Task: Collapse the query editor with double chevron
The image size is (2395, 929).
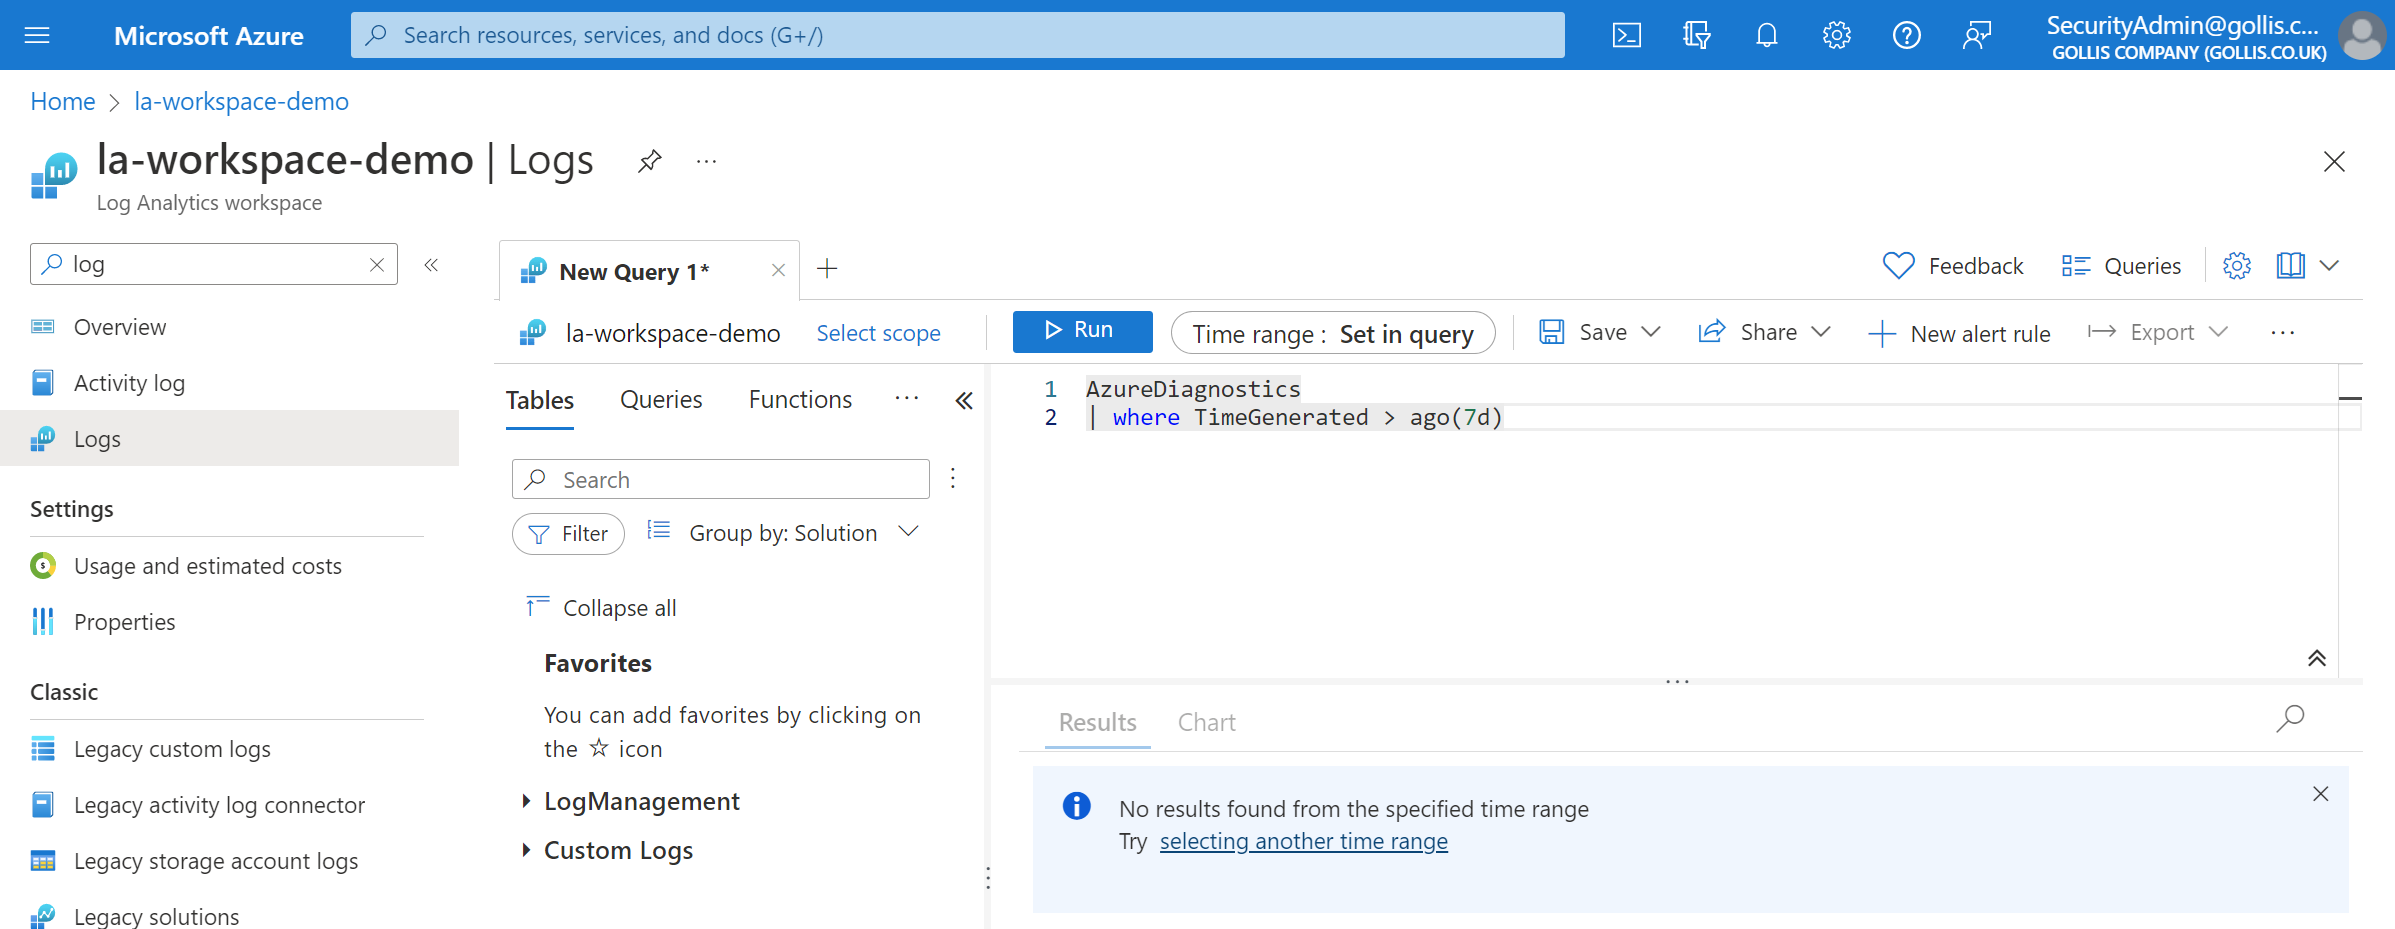Action: click(2317, 658)
